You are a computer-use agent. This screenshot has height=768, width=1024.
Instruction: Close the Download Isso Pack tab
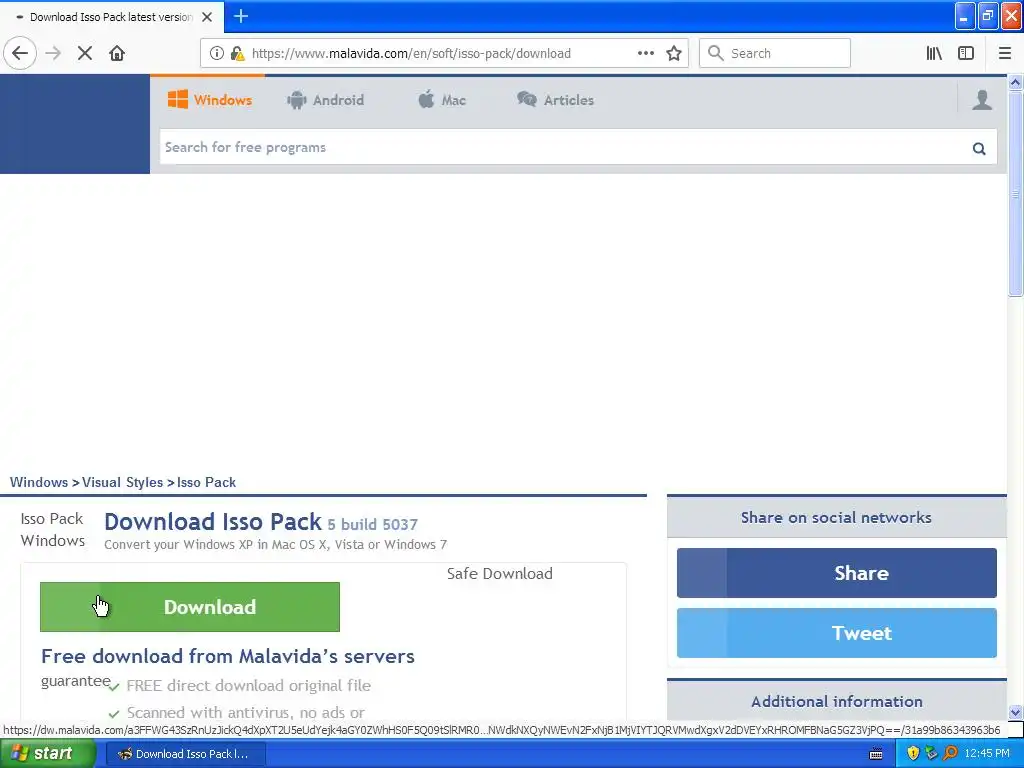tap(207, 17)
